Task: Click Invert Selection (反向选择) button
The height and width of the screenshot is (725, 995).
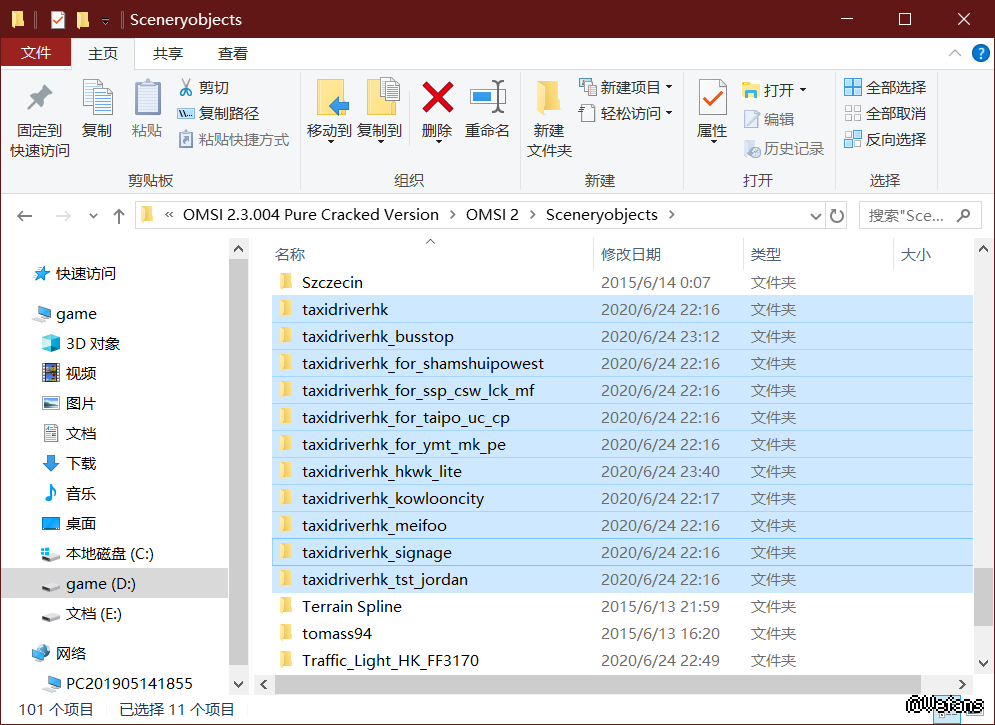Action: pyautogui.click(x=885, y=140)
